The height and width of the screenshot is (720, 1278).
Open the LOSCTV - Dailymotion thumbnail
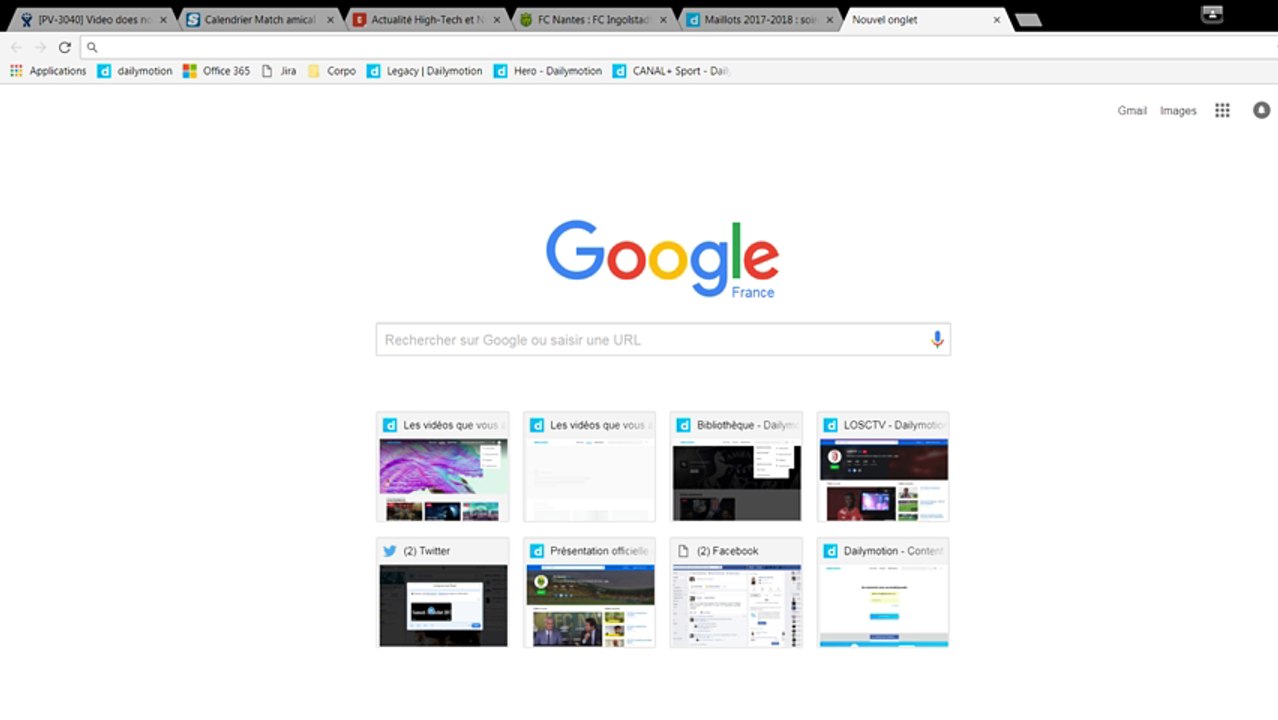[x=883, y=467]
